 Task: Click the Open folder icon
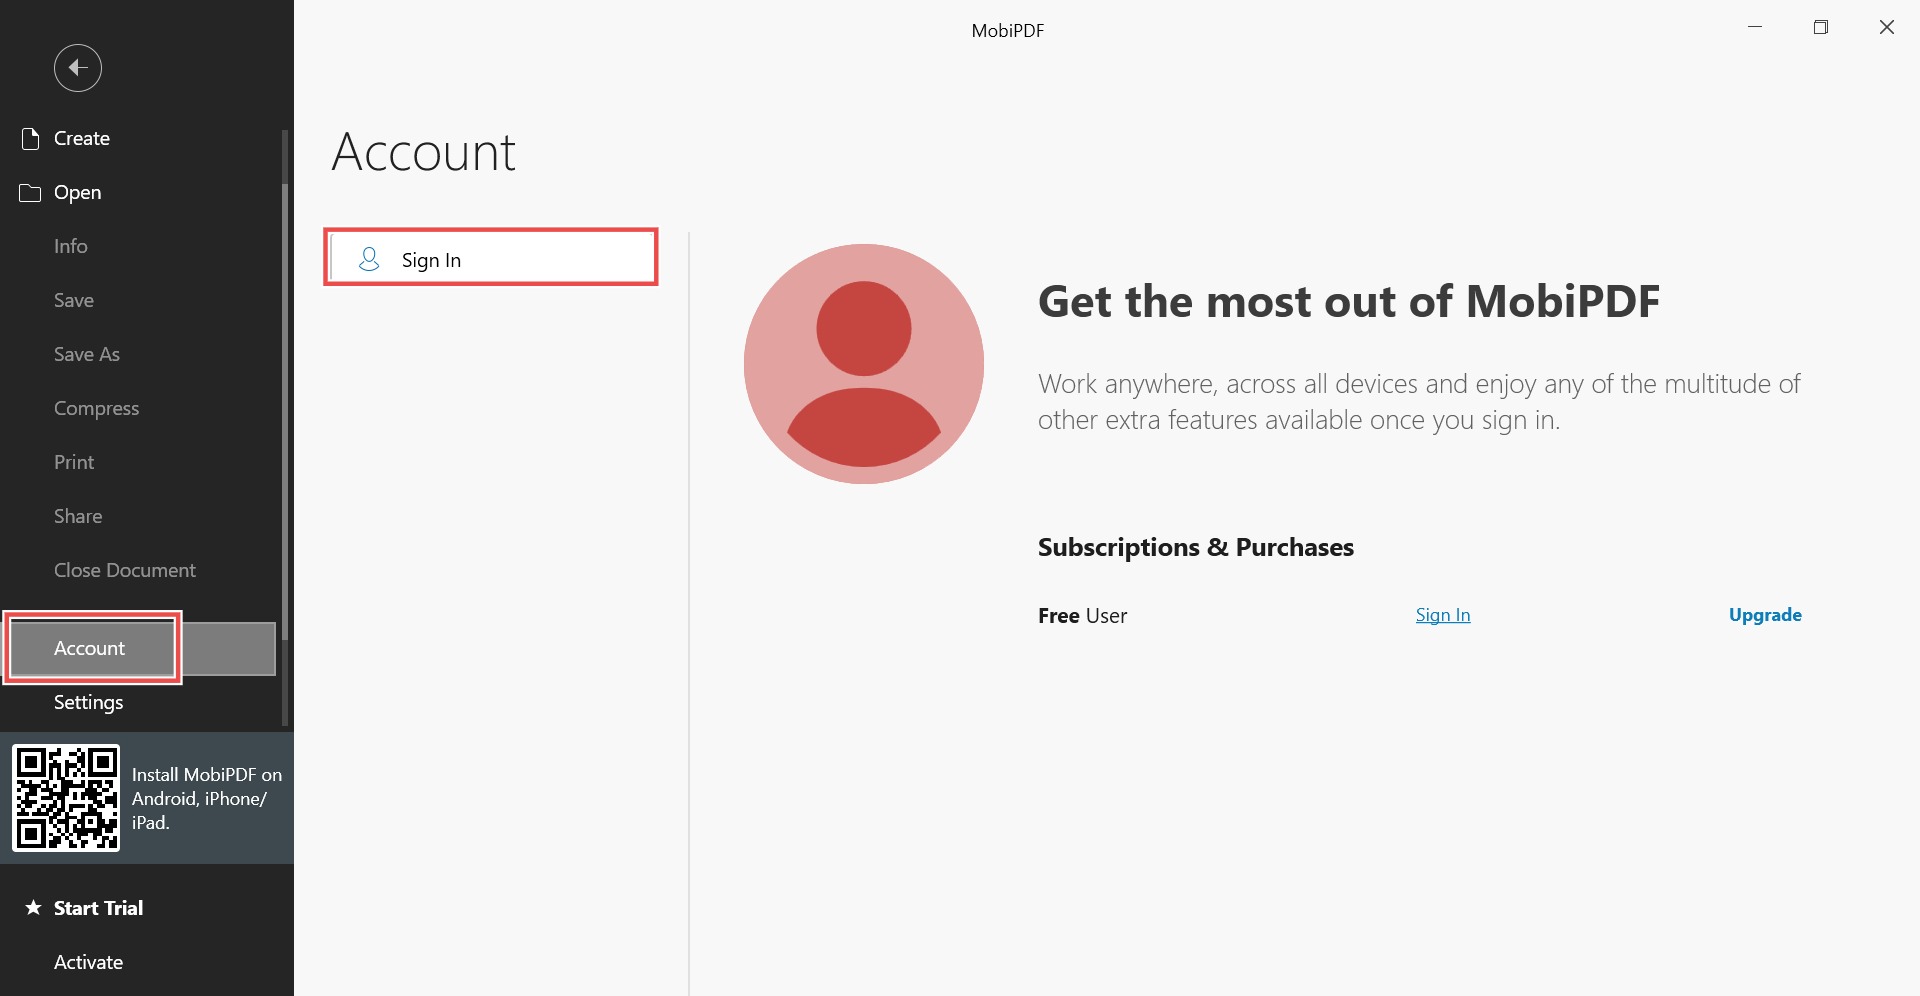(x=30, y=192)
